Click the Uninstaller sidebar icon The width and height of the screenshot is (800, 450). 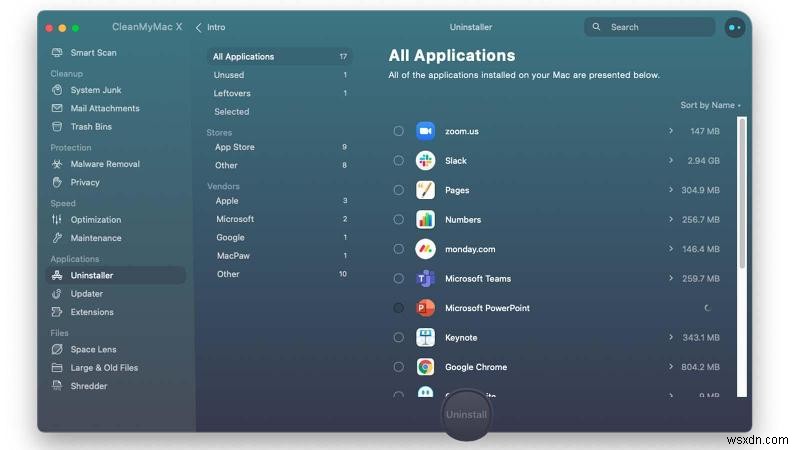[57, 275]
